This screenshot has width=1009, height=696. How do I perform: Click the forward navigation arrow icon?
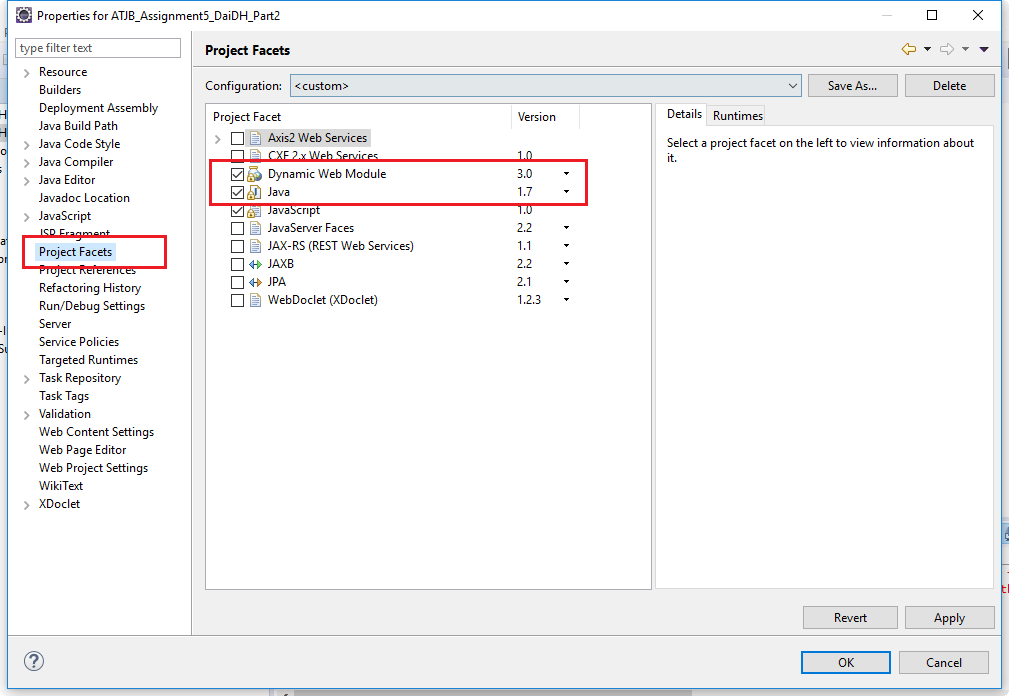point(947,48)
